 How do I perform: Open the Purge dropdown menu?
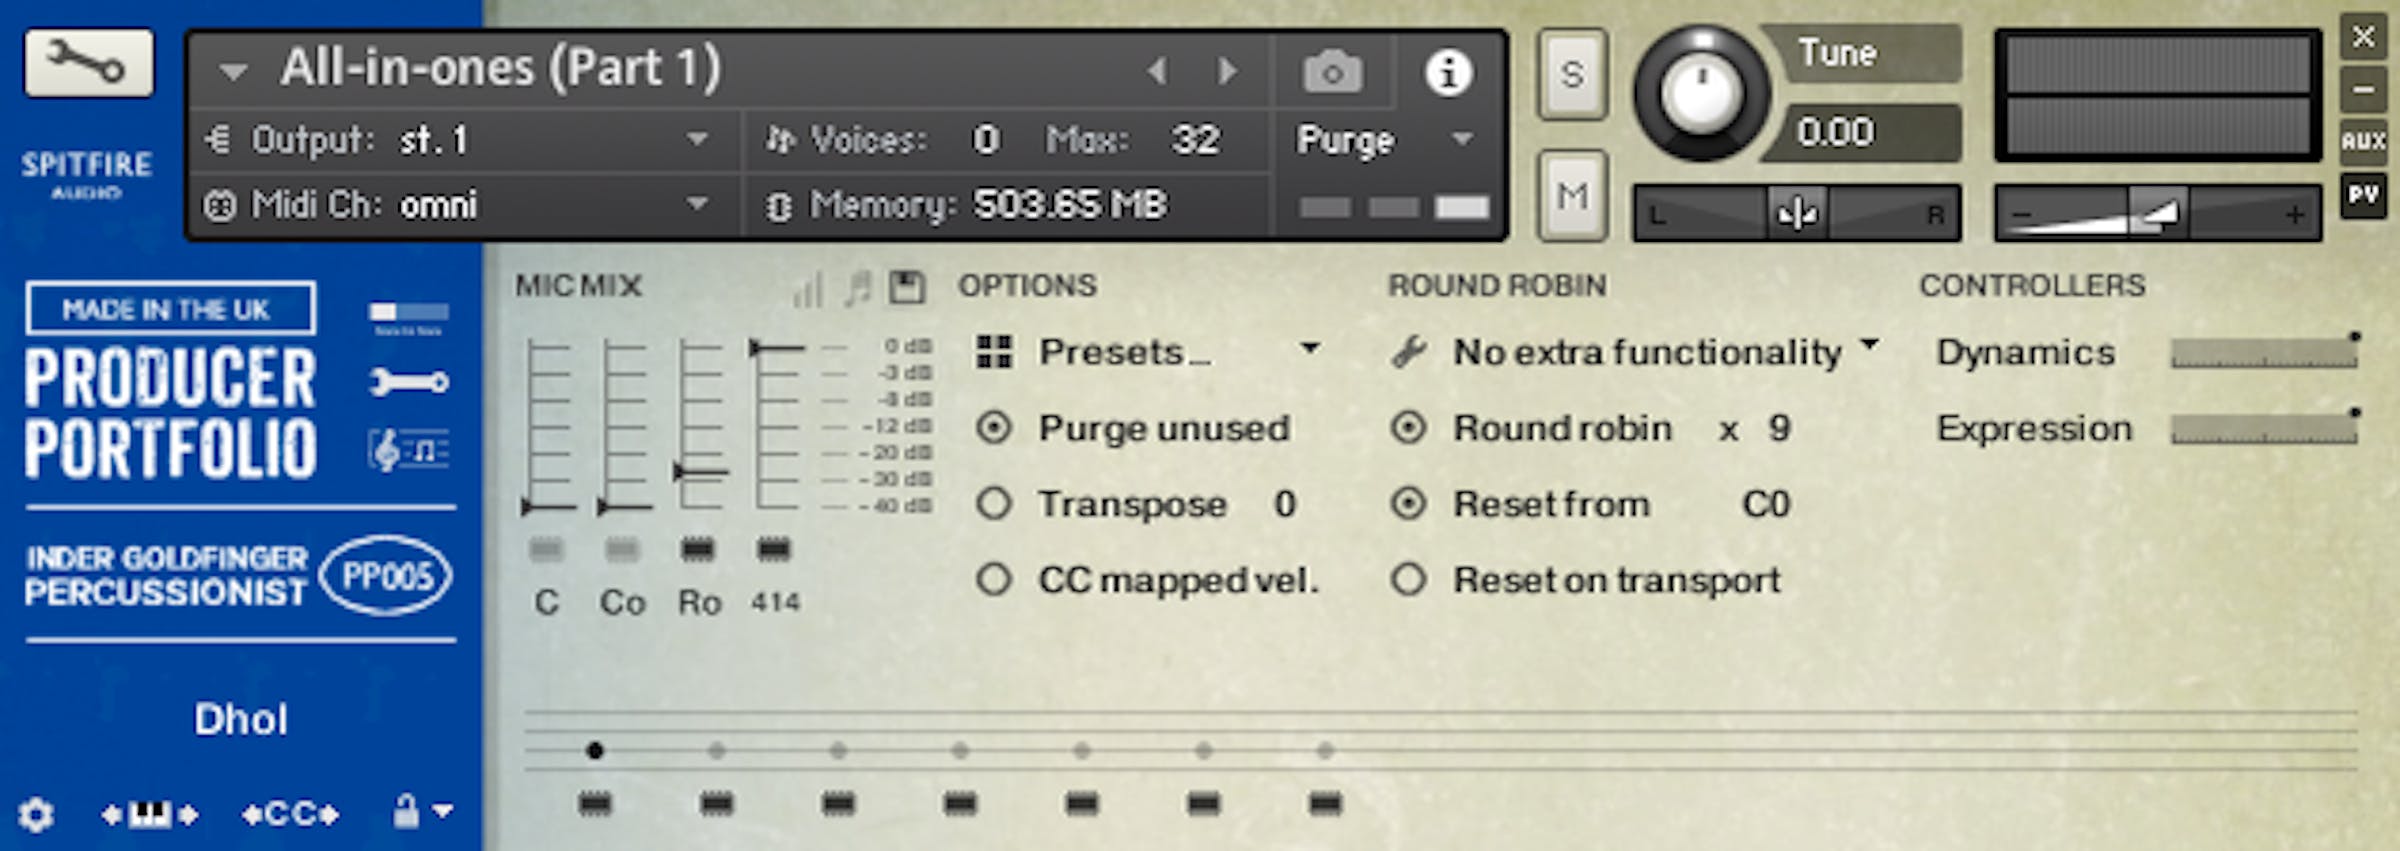coord(1388,140)
